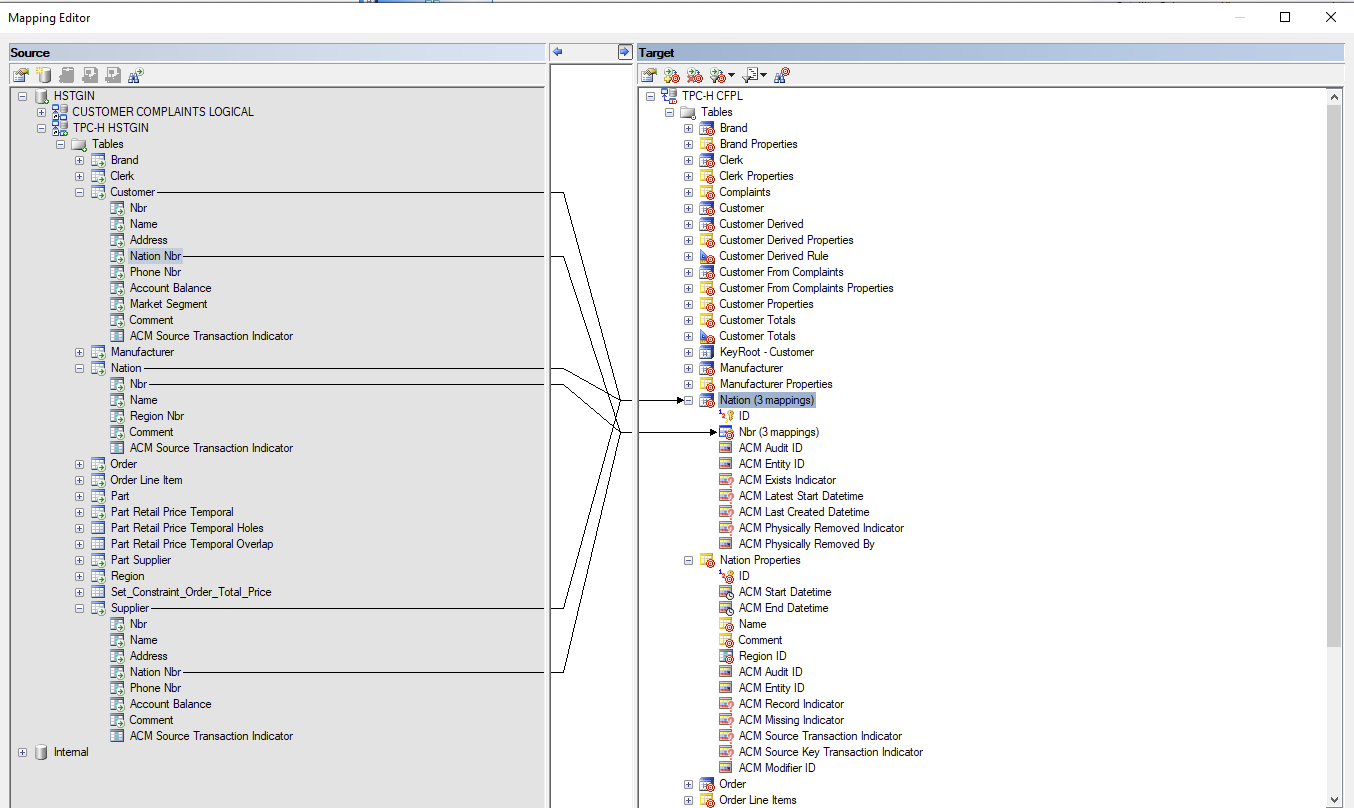The width and height of the screenshot is (1354, 808).
Task: Select 'Market Segment' column
Action: click(x=169, y=304)
